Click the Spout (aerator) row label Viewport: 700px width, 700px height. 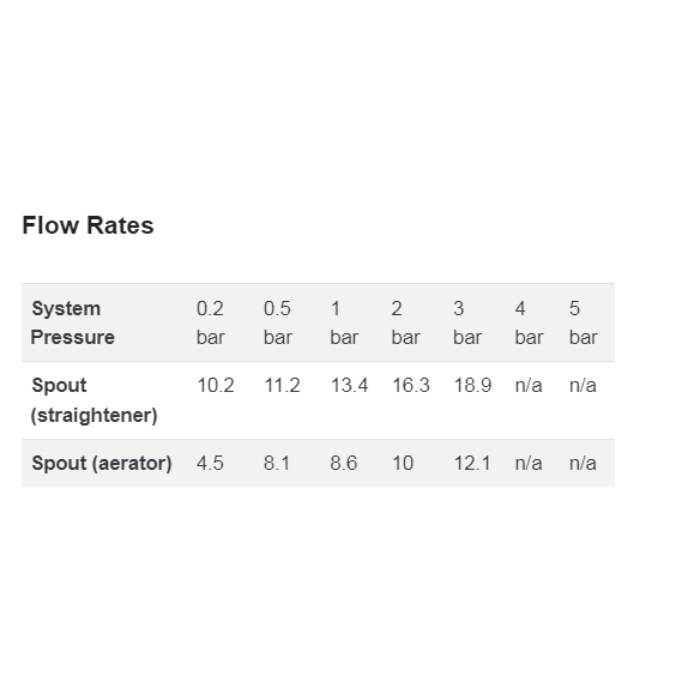point(102,463)
